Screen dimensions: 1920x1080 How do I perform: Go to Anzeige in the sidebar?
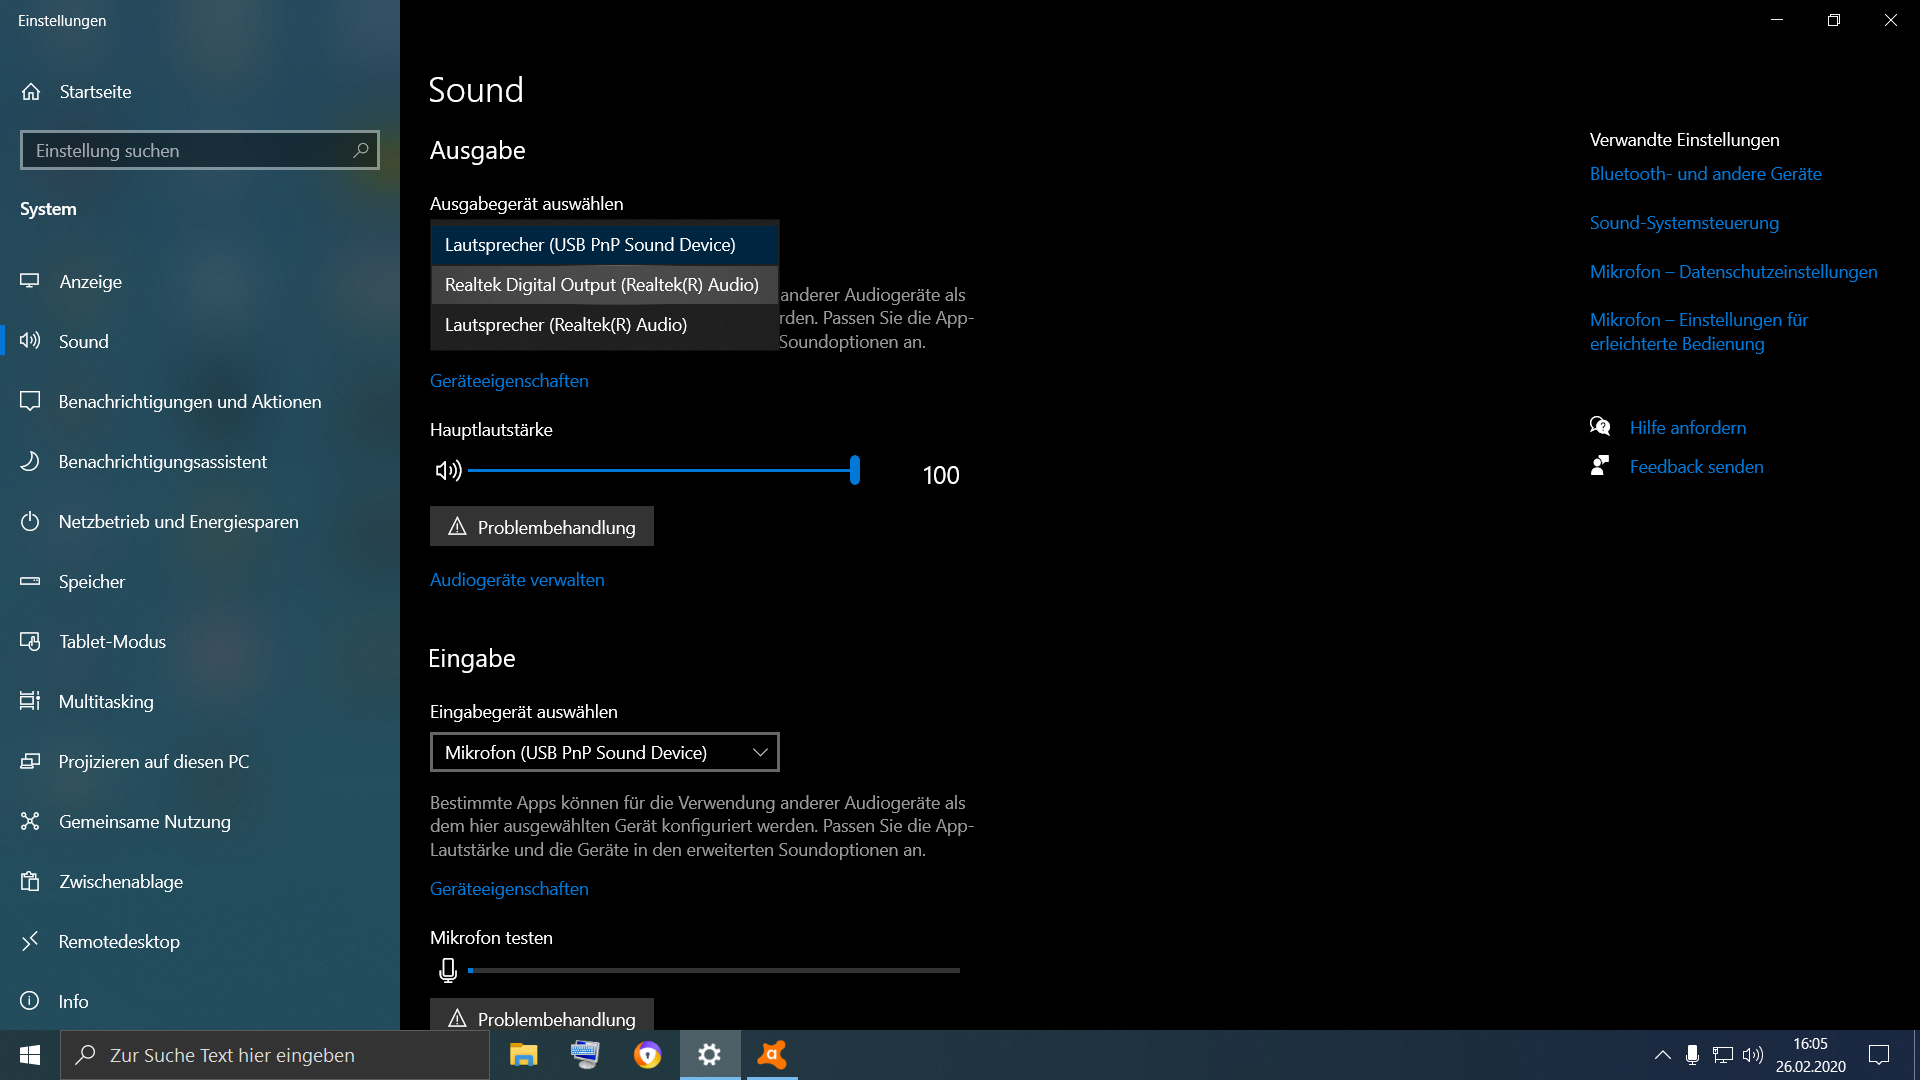click(x=90, y=282)
